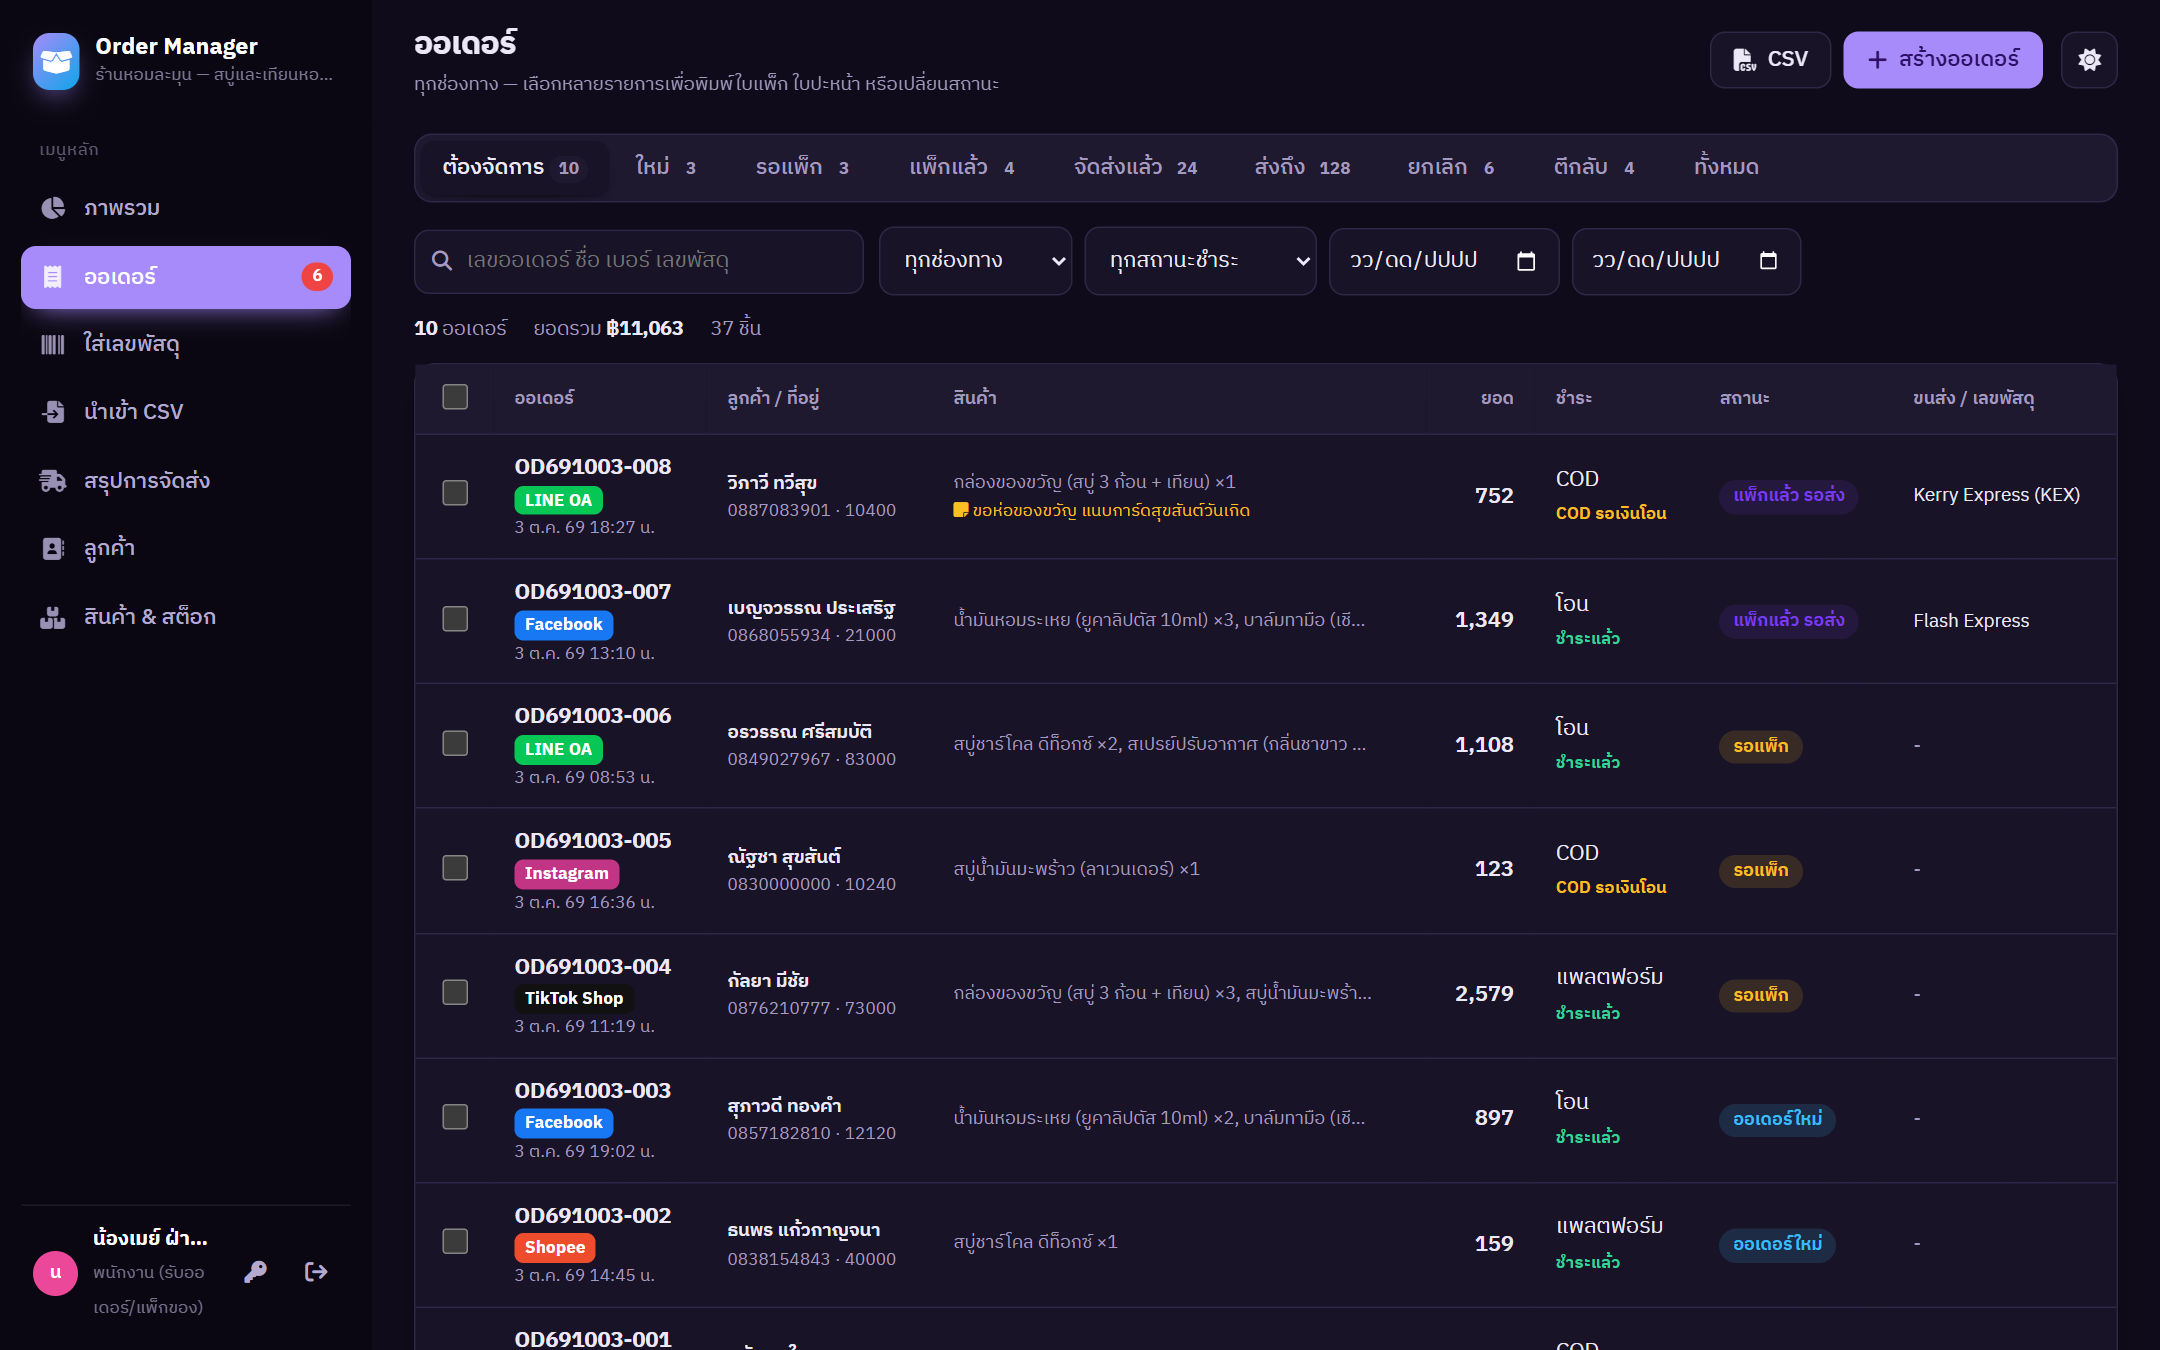The height and width of the screenshot is (1350, 2160).
Task: Click the CSV export button
Action: coord(1770,60)
